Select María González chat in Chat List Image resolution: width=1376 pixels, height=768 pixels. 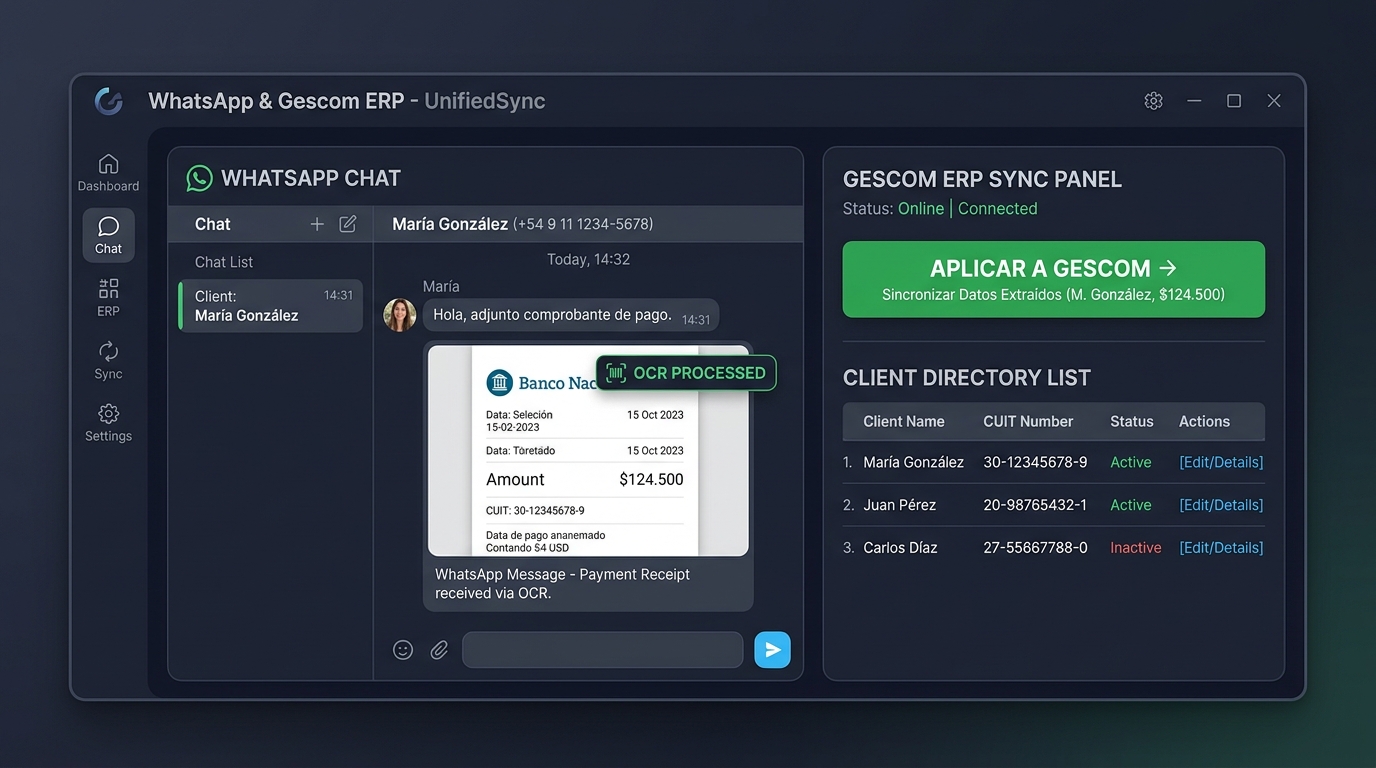point(270,305)
